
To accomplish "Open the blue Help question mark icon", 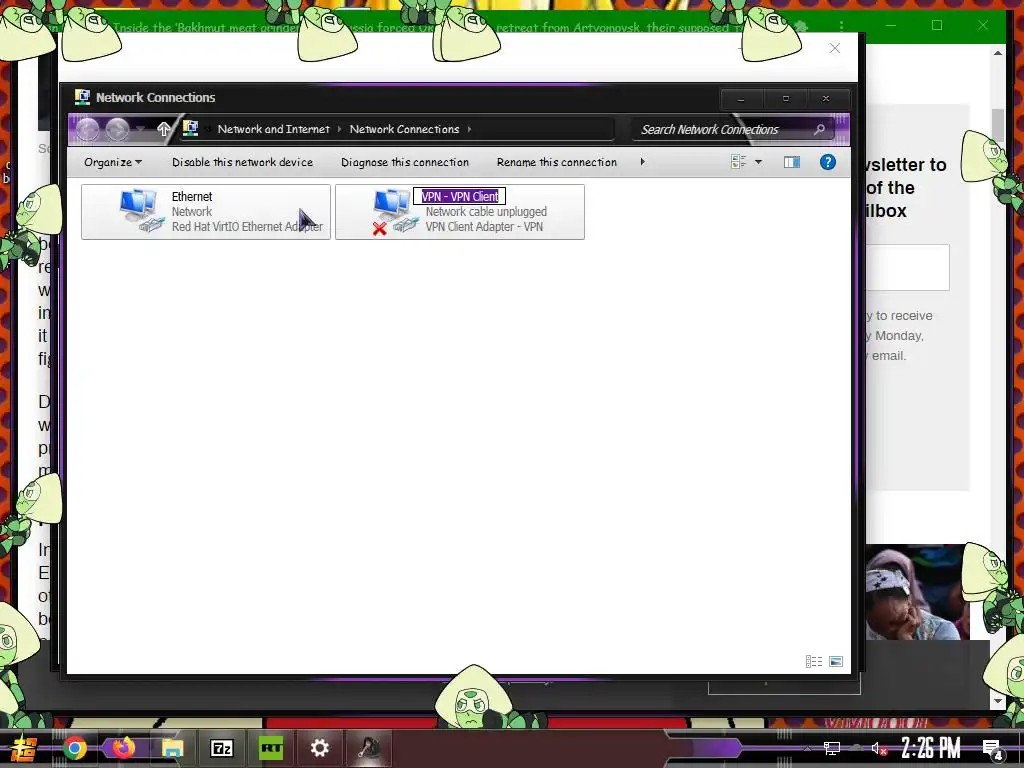I will tap(827, 162).
